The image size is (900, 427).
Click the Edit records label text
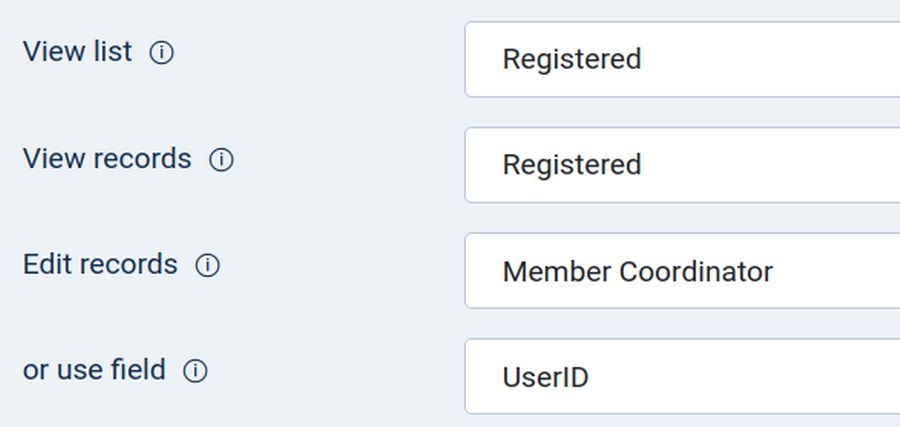pyautogui.click(x=100, y=264)
